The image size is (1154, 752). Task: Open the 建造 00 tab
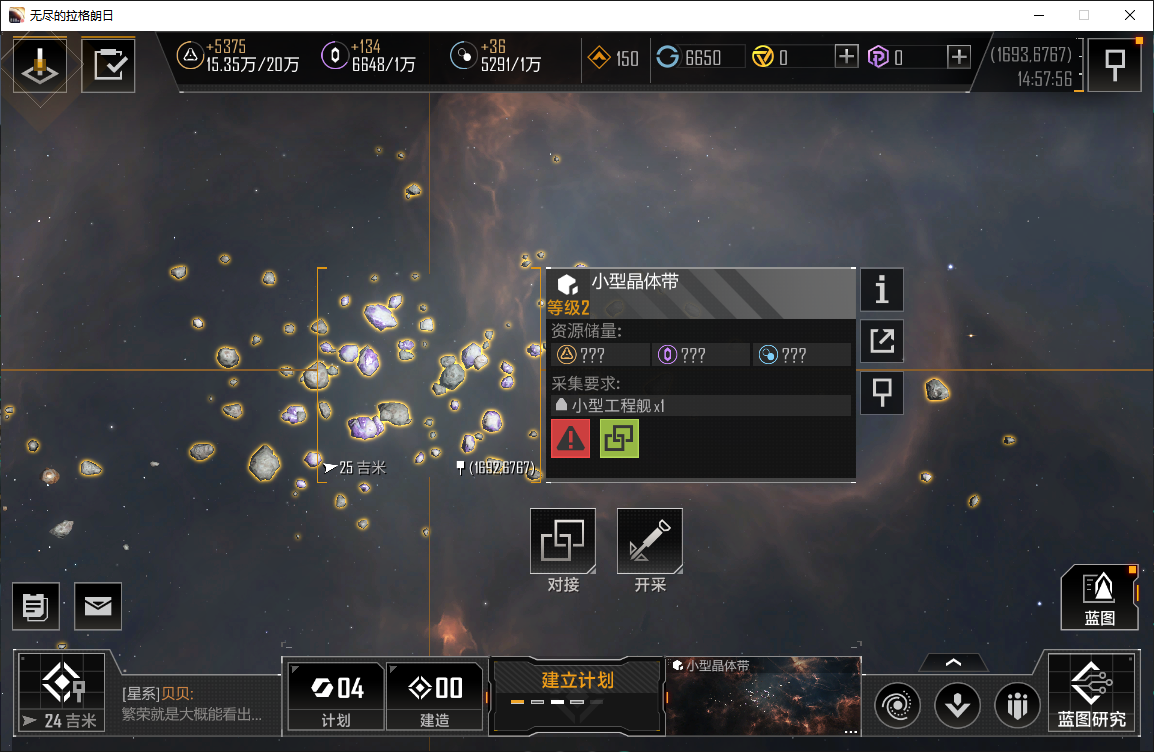click(x=435, y=696)
